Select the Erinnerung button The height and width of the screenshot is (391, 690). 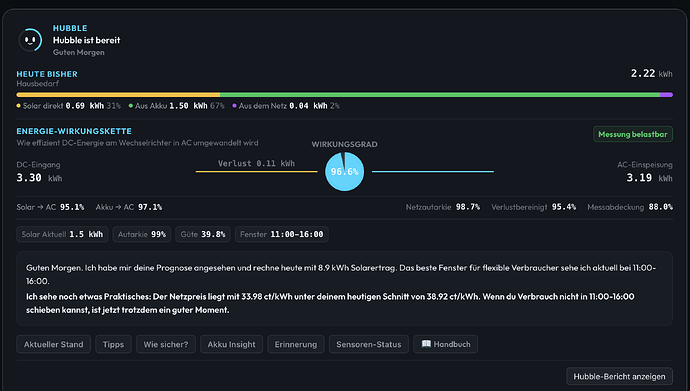point(296,344)
